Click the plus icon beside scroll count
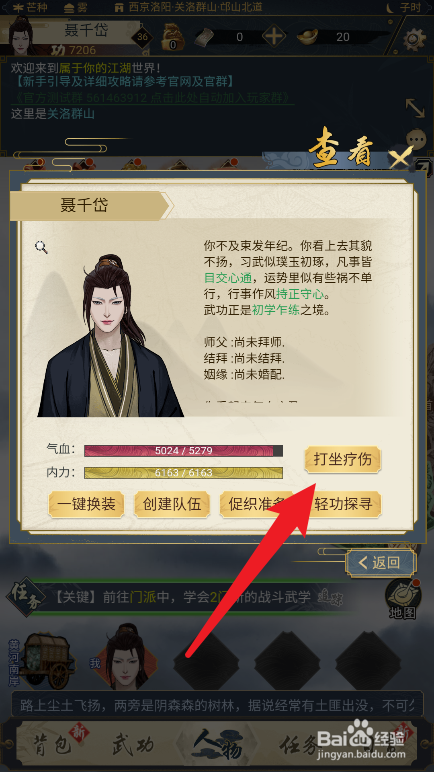This screenshot has height=772, width=434. 274,37
